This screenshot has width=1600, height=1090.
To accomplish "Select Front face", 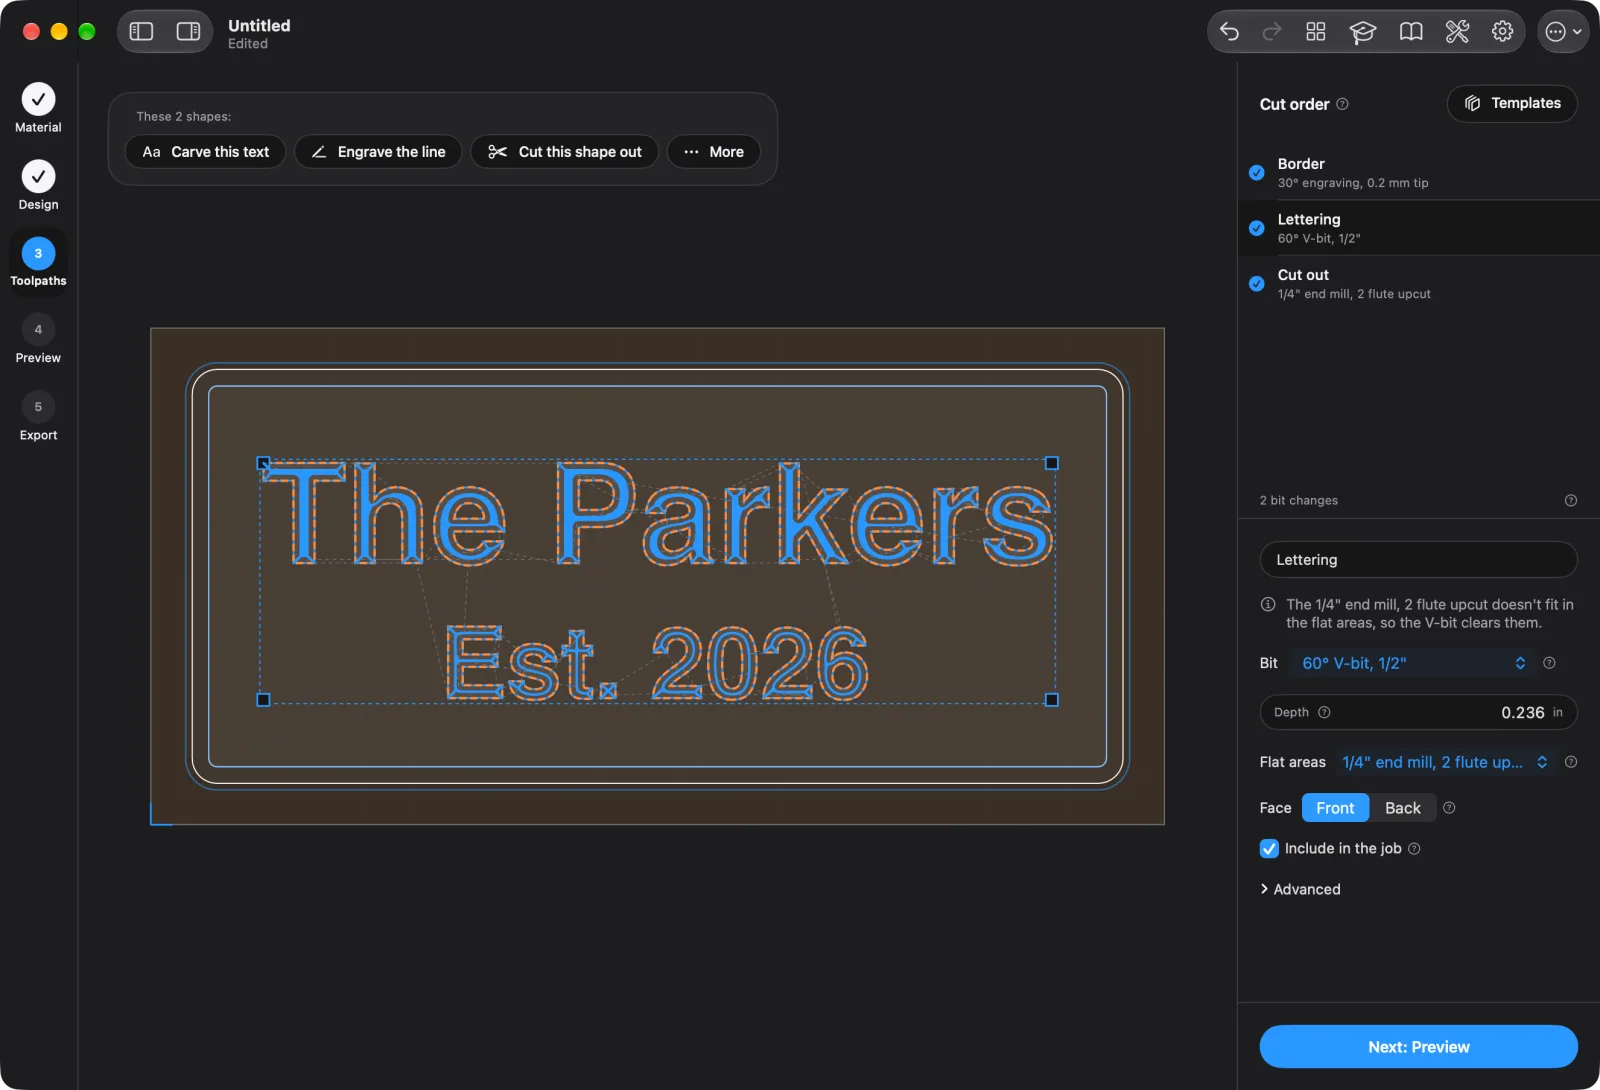I will point(1335,808).
